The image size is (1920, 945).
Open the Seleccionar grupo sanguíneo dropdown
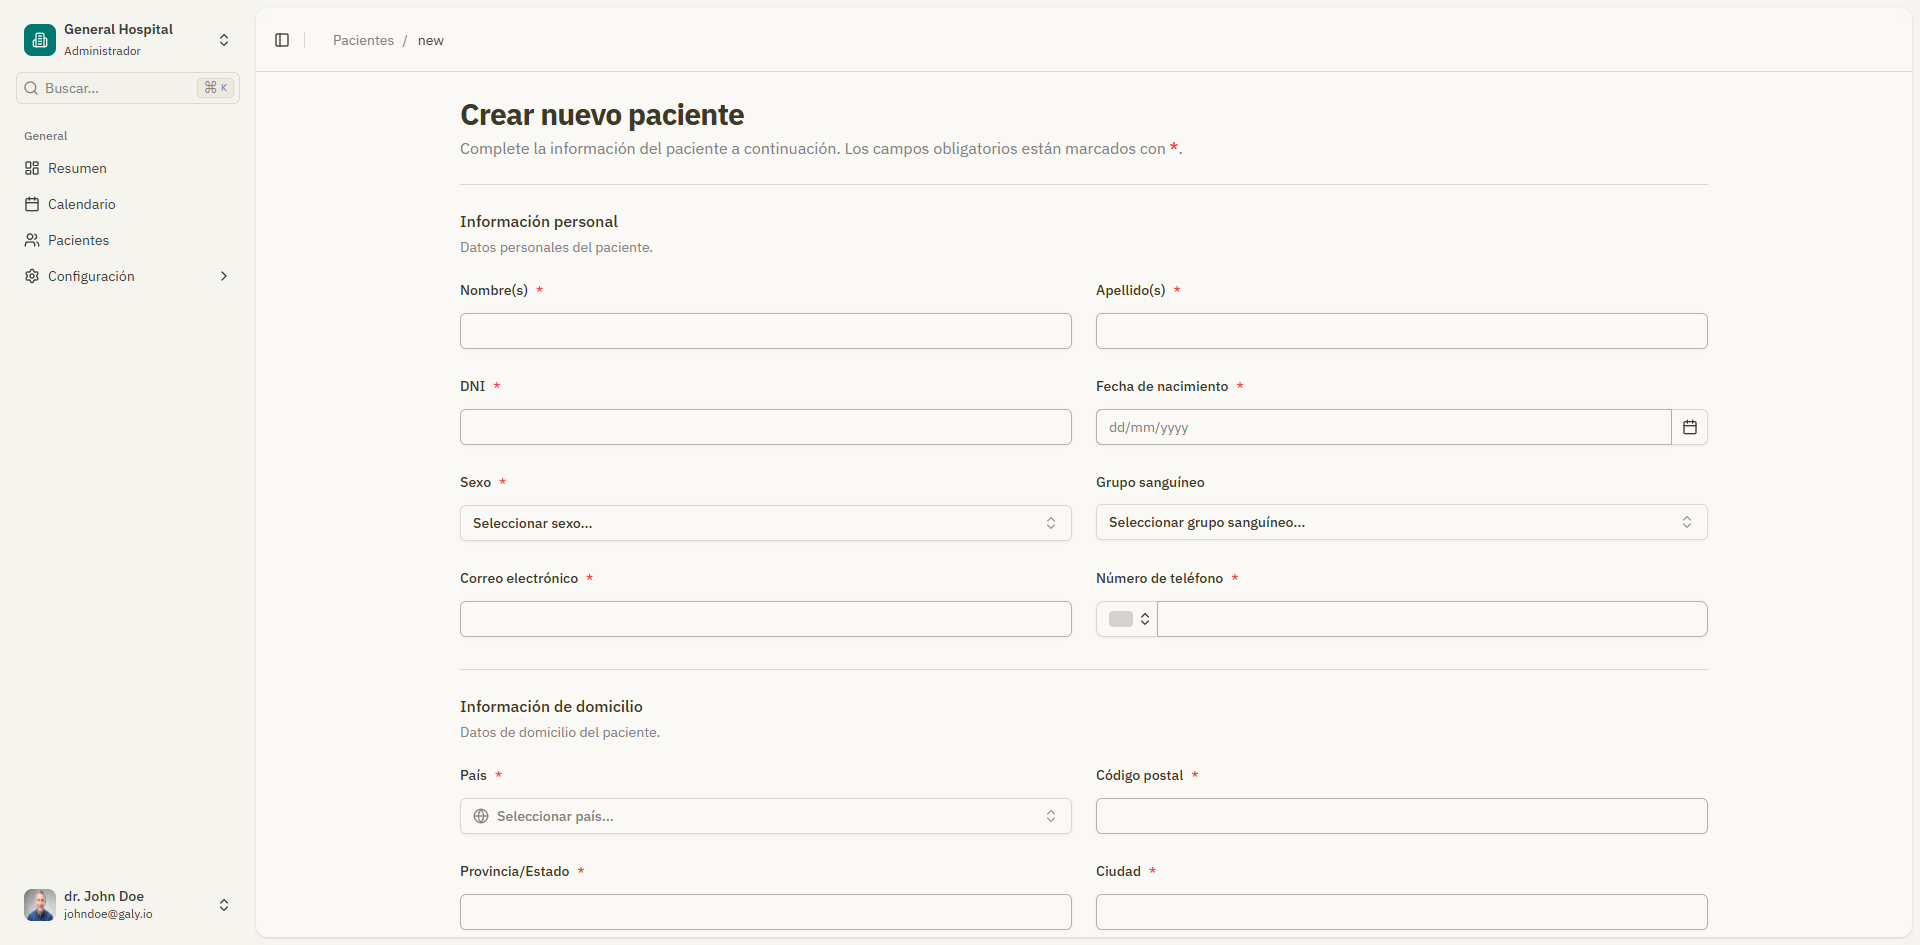pos(1401,521)
